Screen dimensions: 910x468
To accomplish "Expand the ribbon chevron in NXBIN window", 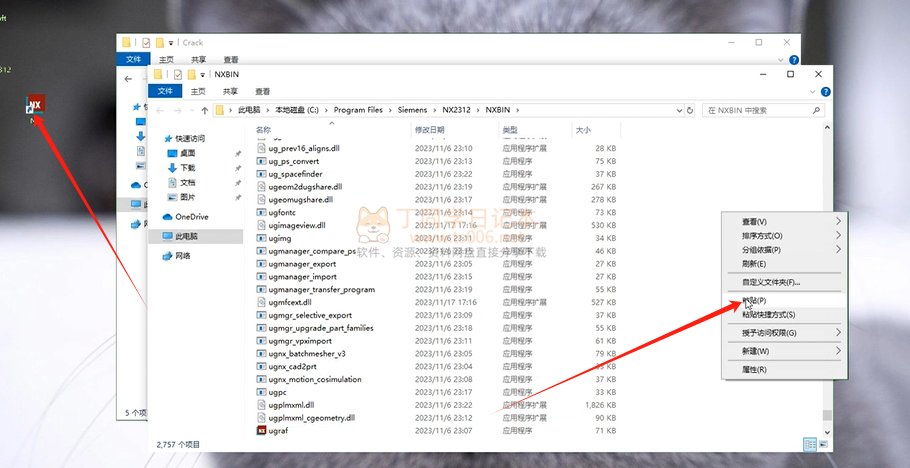I will (813, 92).
